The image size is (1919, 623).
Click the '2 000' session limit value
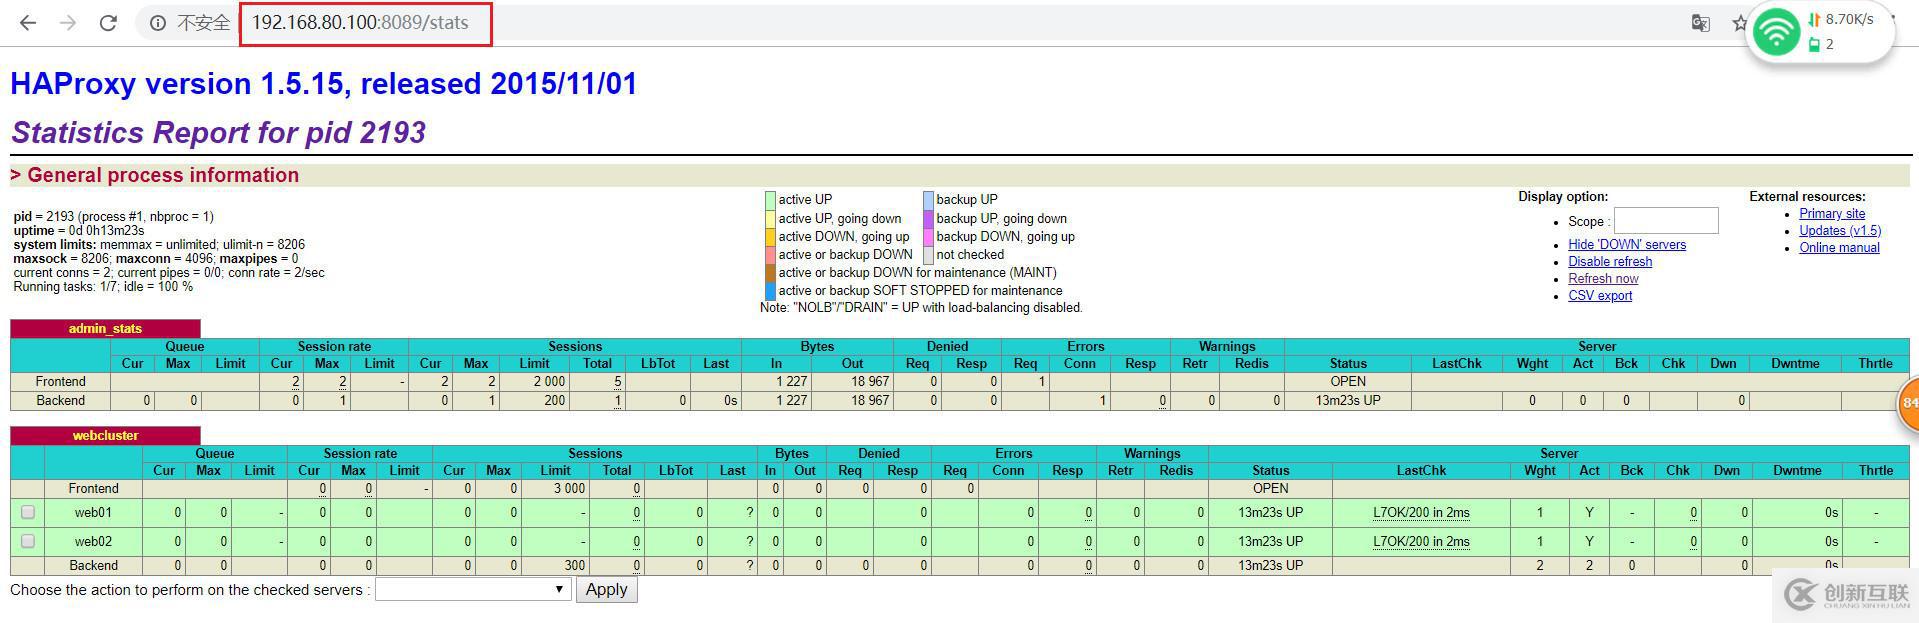[549, 382]
